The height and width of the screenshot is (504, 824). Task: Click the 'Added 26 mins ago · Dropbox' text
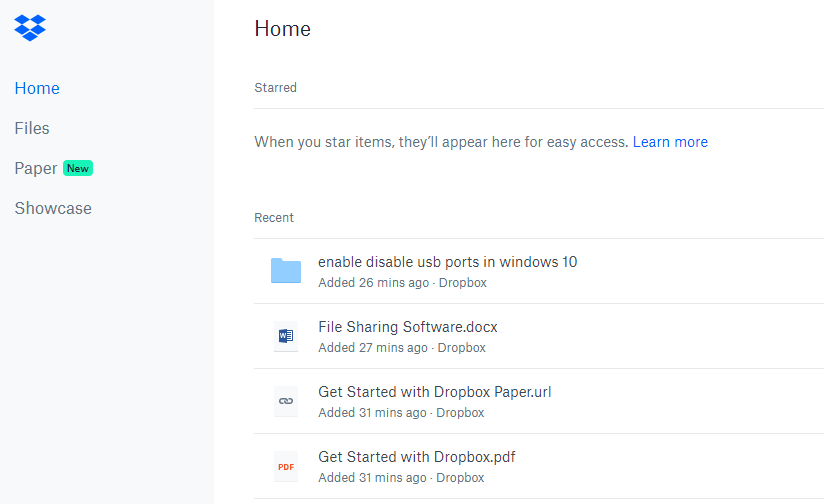pos(403,283)
